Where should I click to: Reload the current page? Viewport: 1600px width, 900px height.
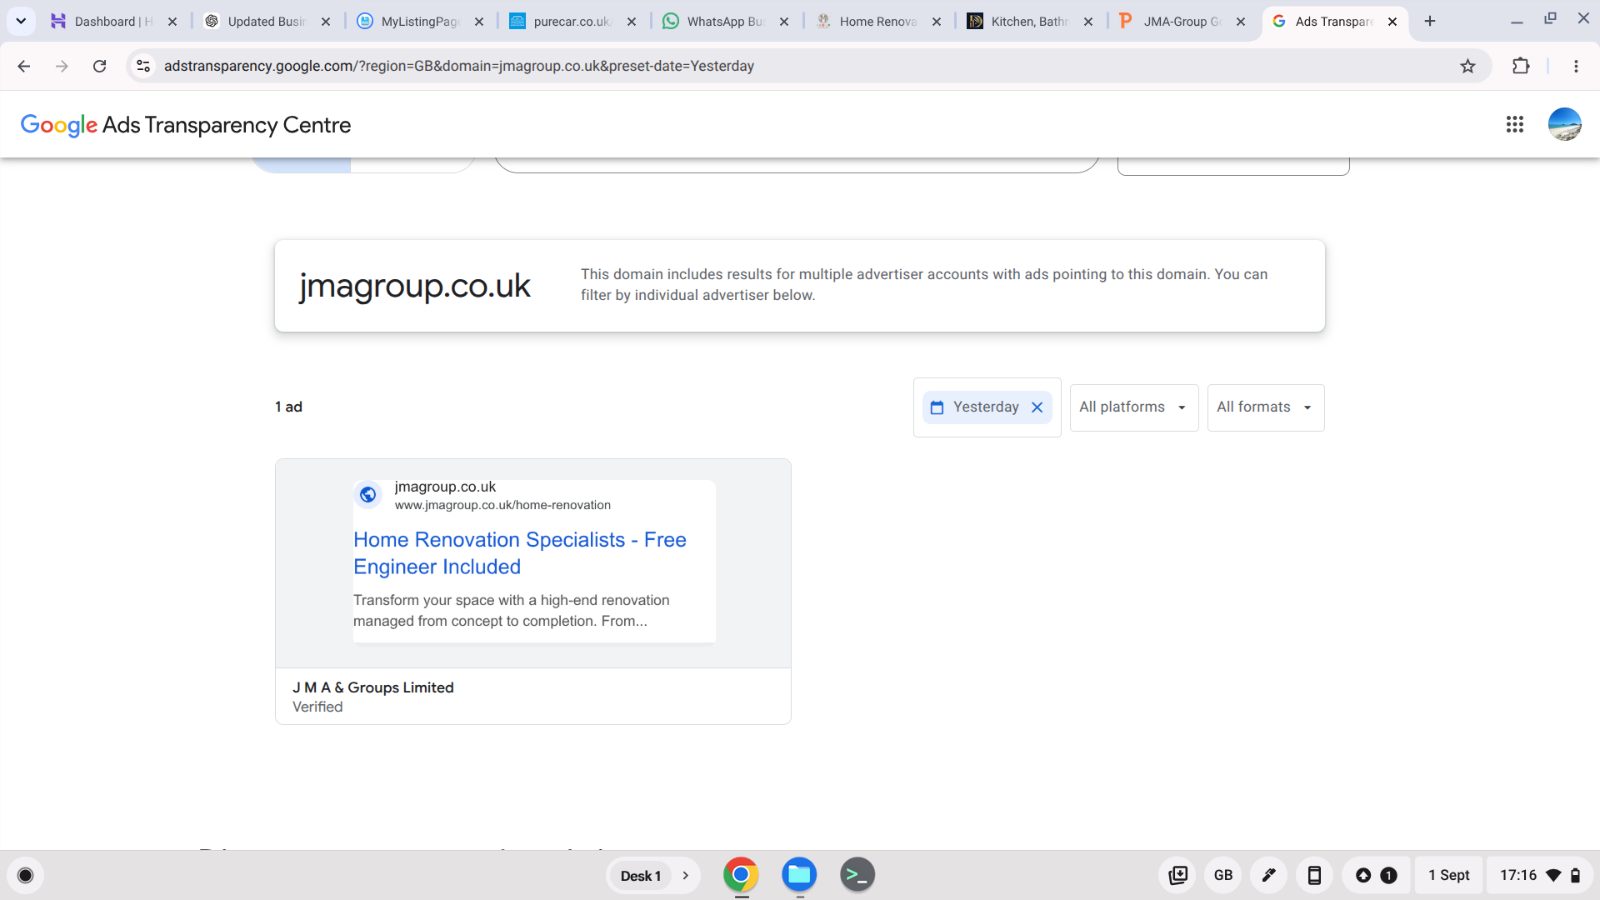click(x=100, y=66)
